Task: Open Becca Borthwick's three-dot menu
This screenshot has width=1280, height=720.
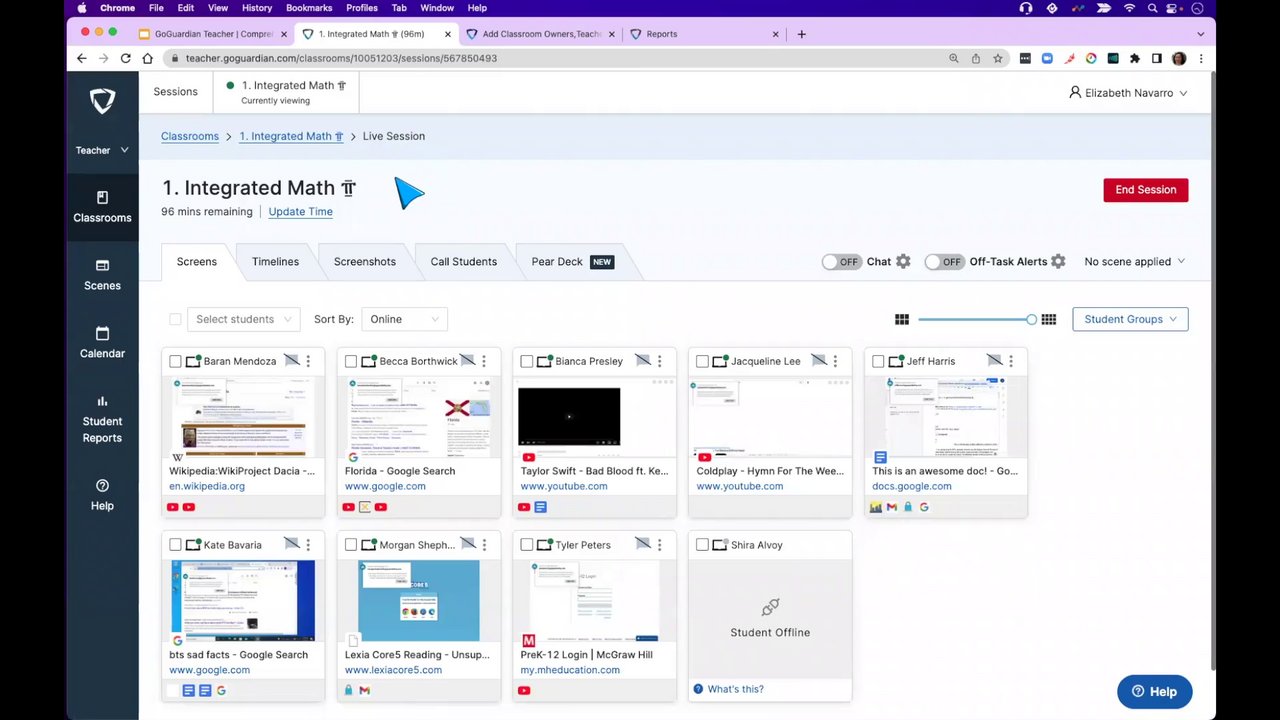Action: (x=484, y=361)
